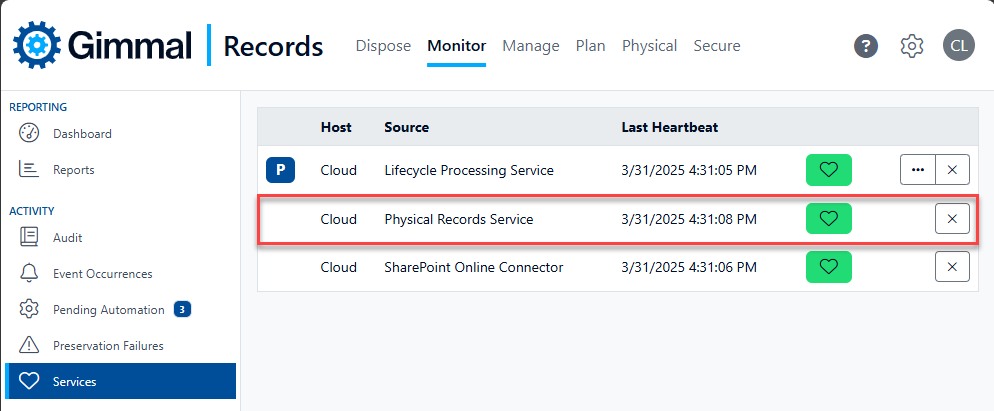Open the Audit activity page

67,238
